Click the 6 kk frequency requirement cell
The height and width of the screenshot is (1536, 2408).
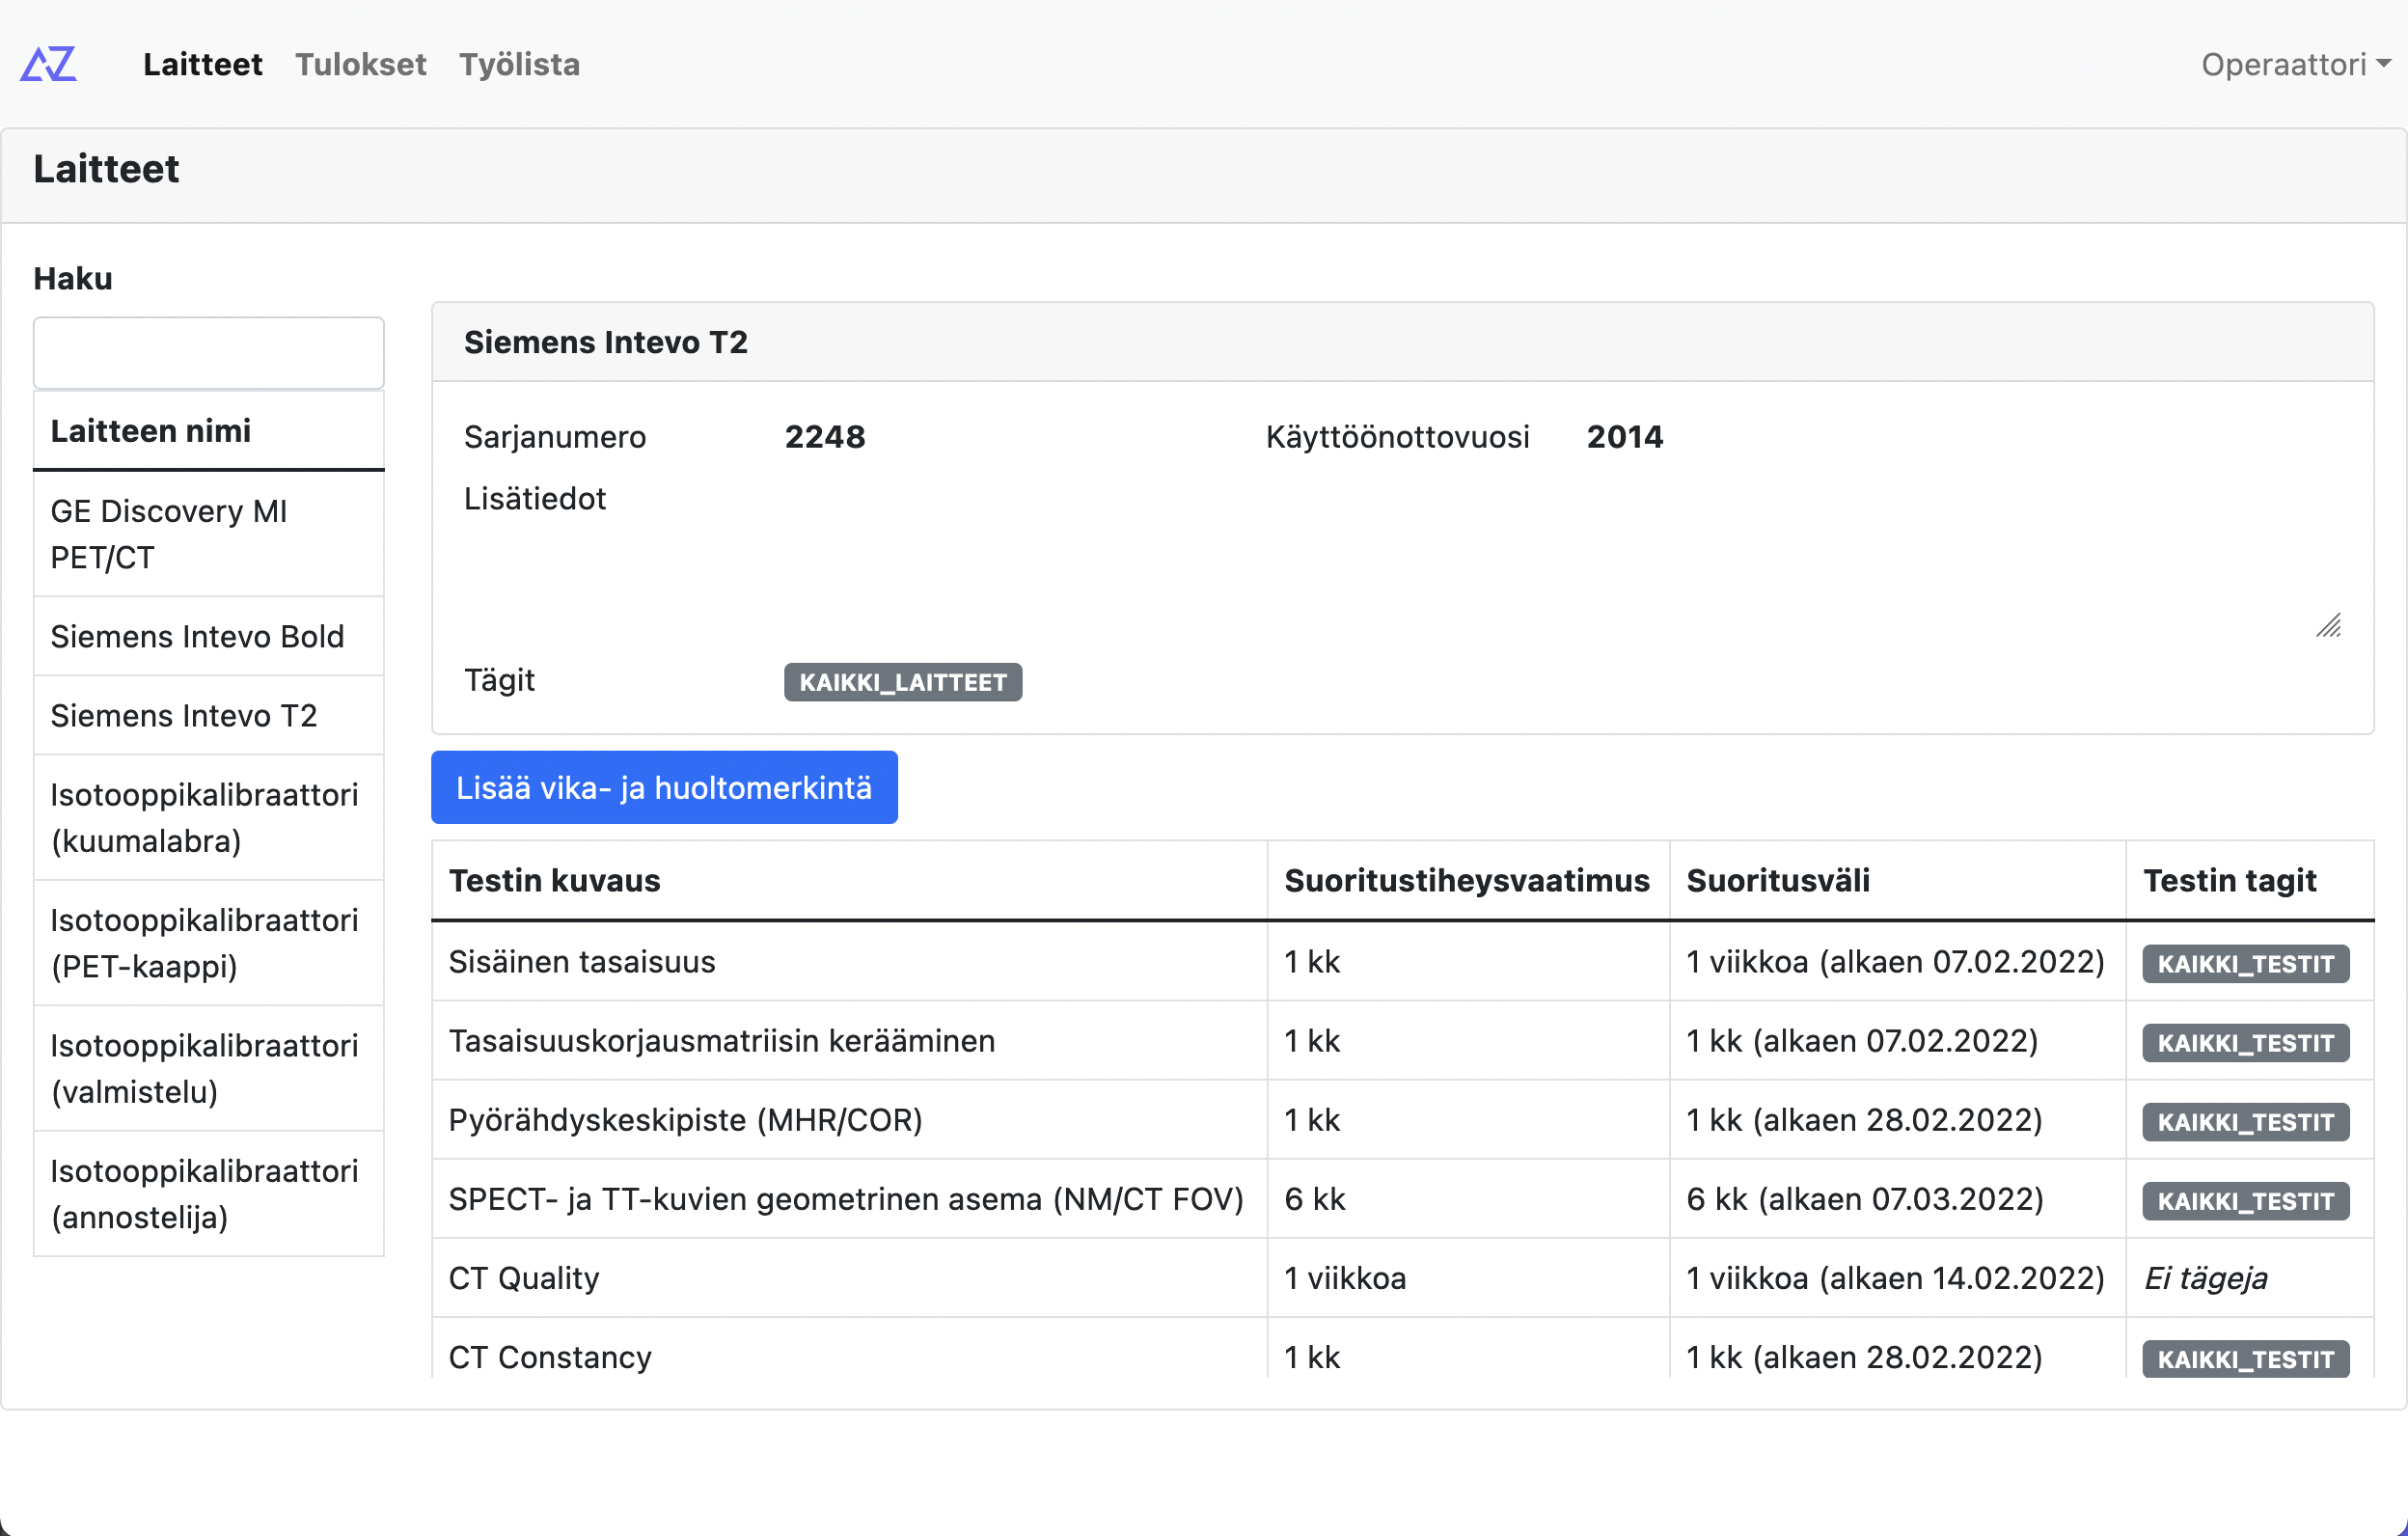1468,1199
